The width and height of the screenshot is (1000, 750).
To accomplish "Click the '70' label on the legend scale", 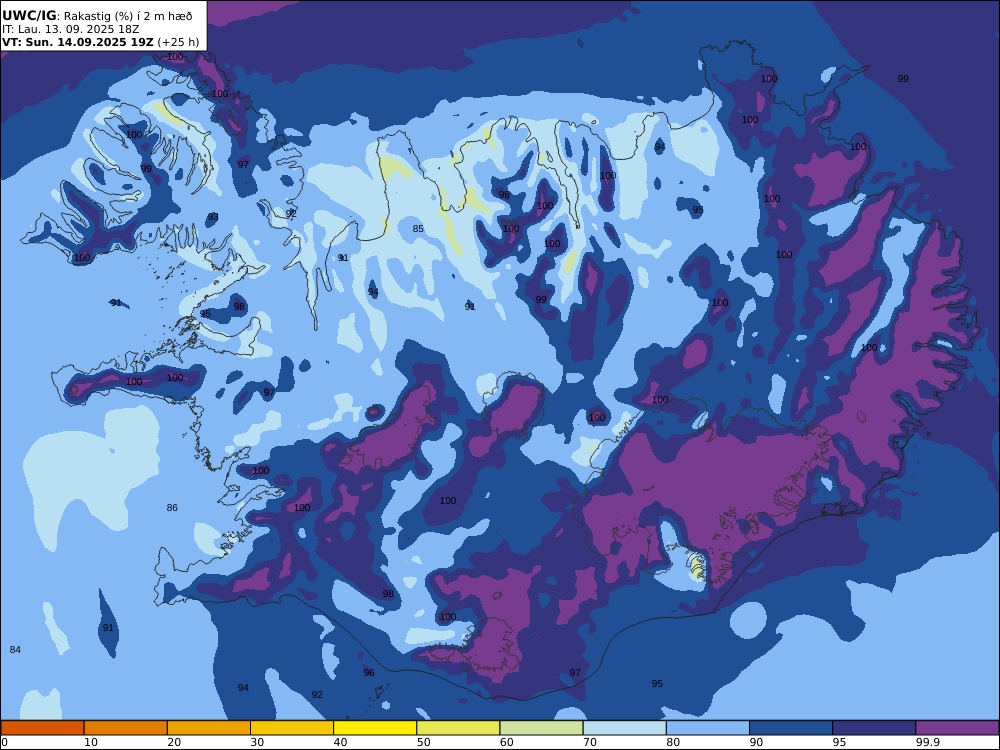I will click(x=590, y=742).
